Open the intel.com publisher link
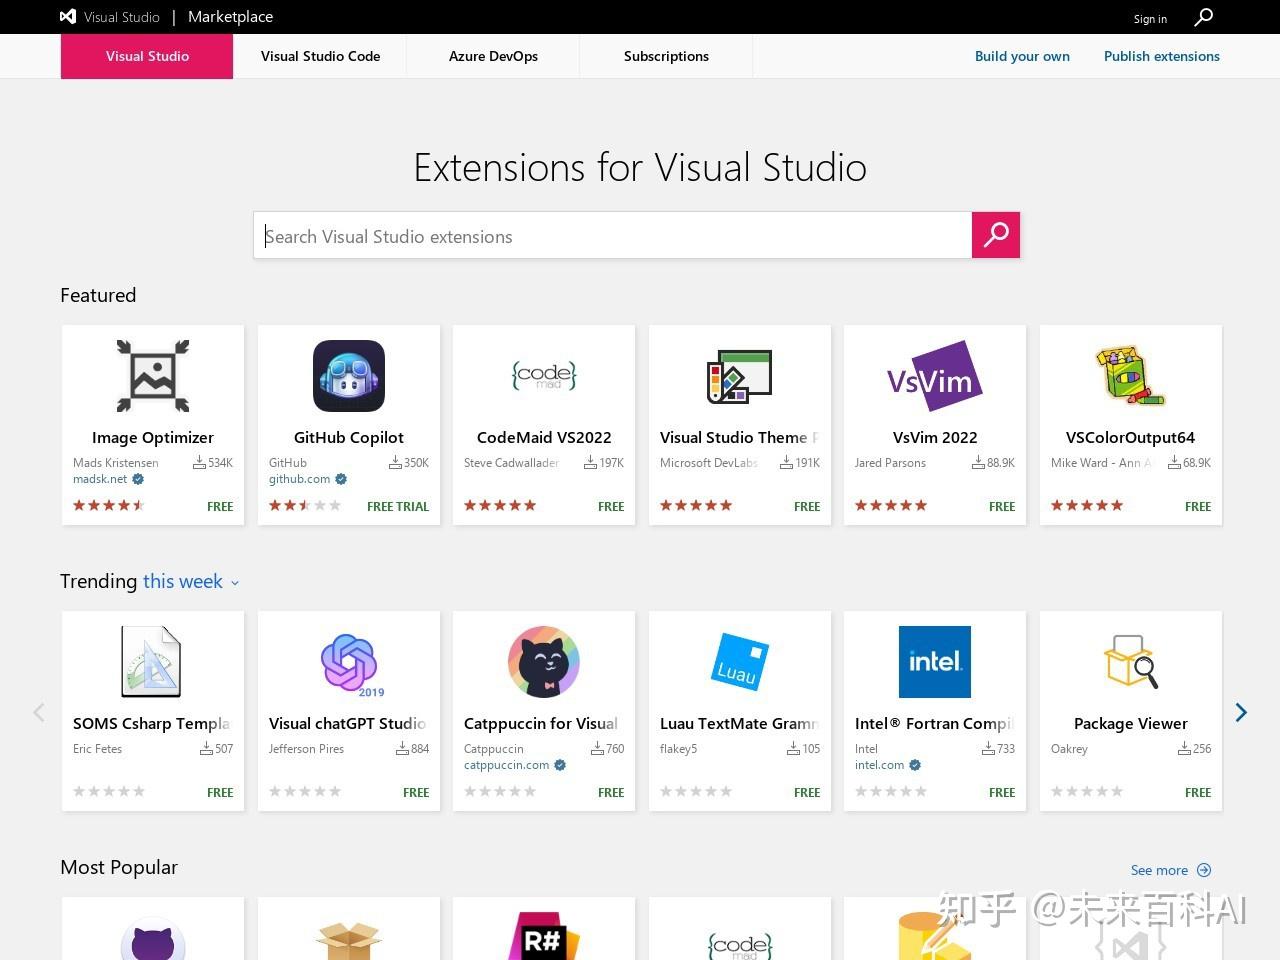The image size is (1280, 960). click(879, 765)
